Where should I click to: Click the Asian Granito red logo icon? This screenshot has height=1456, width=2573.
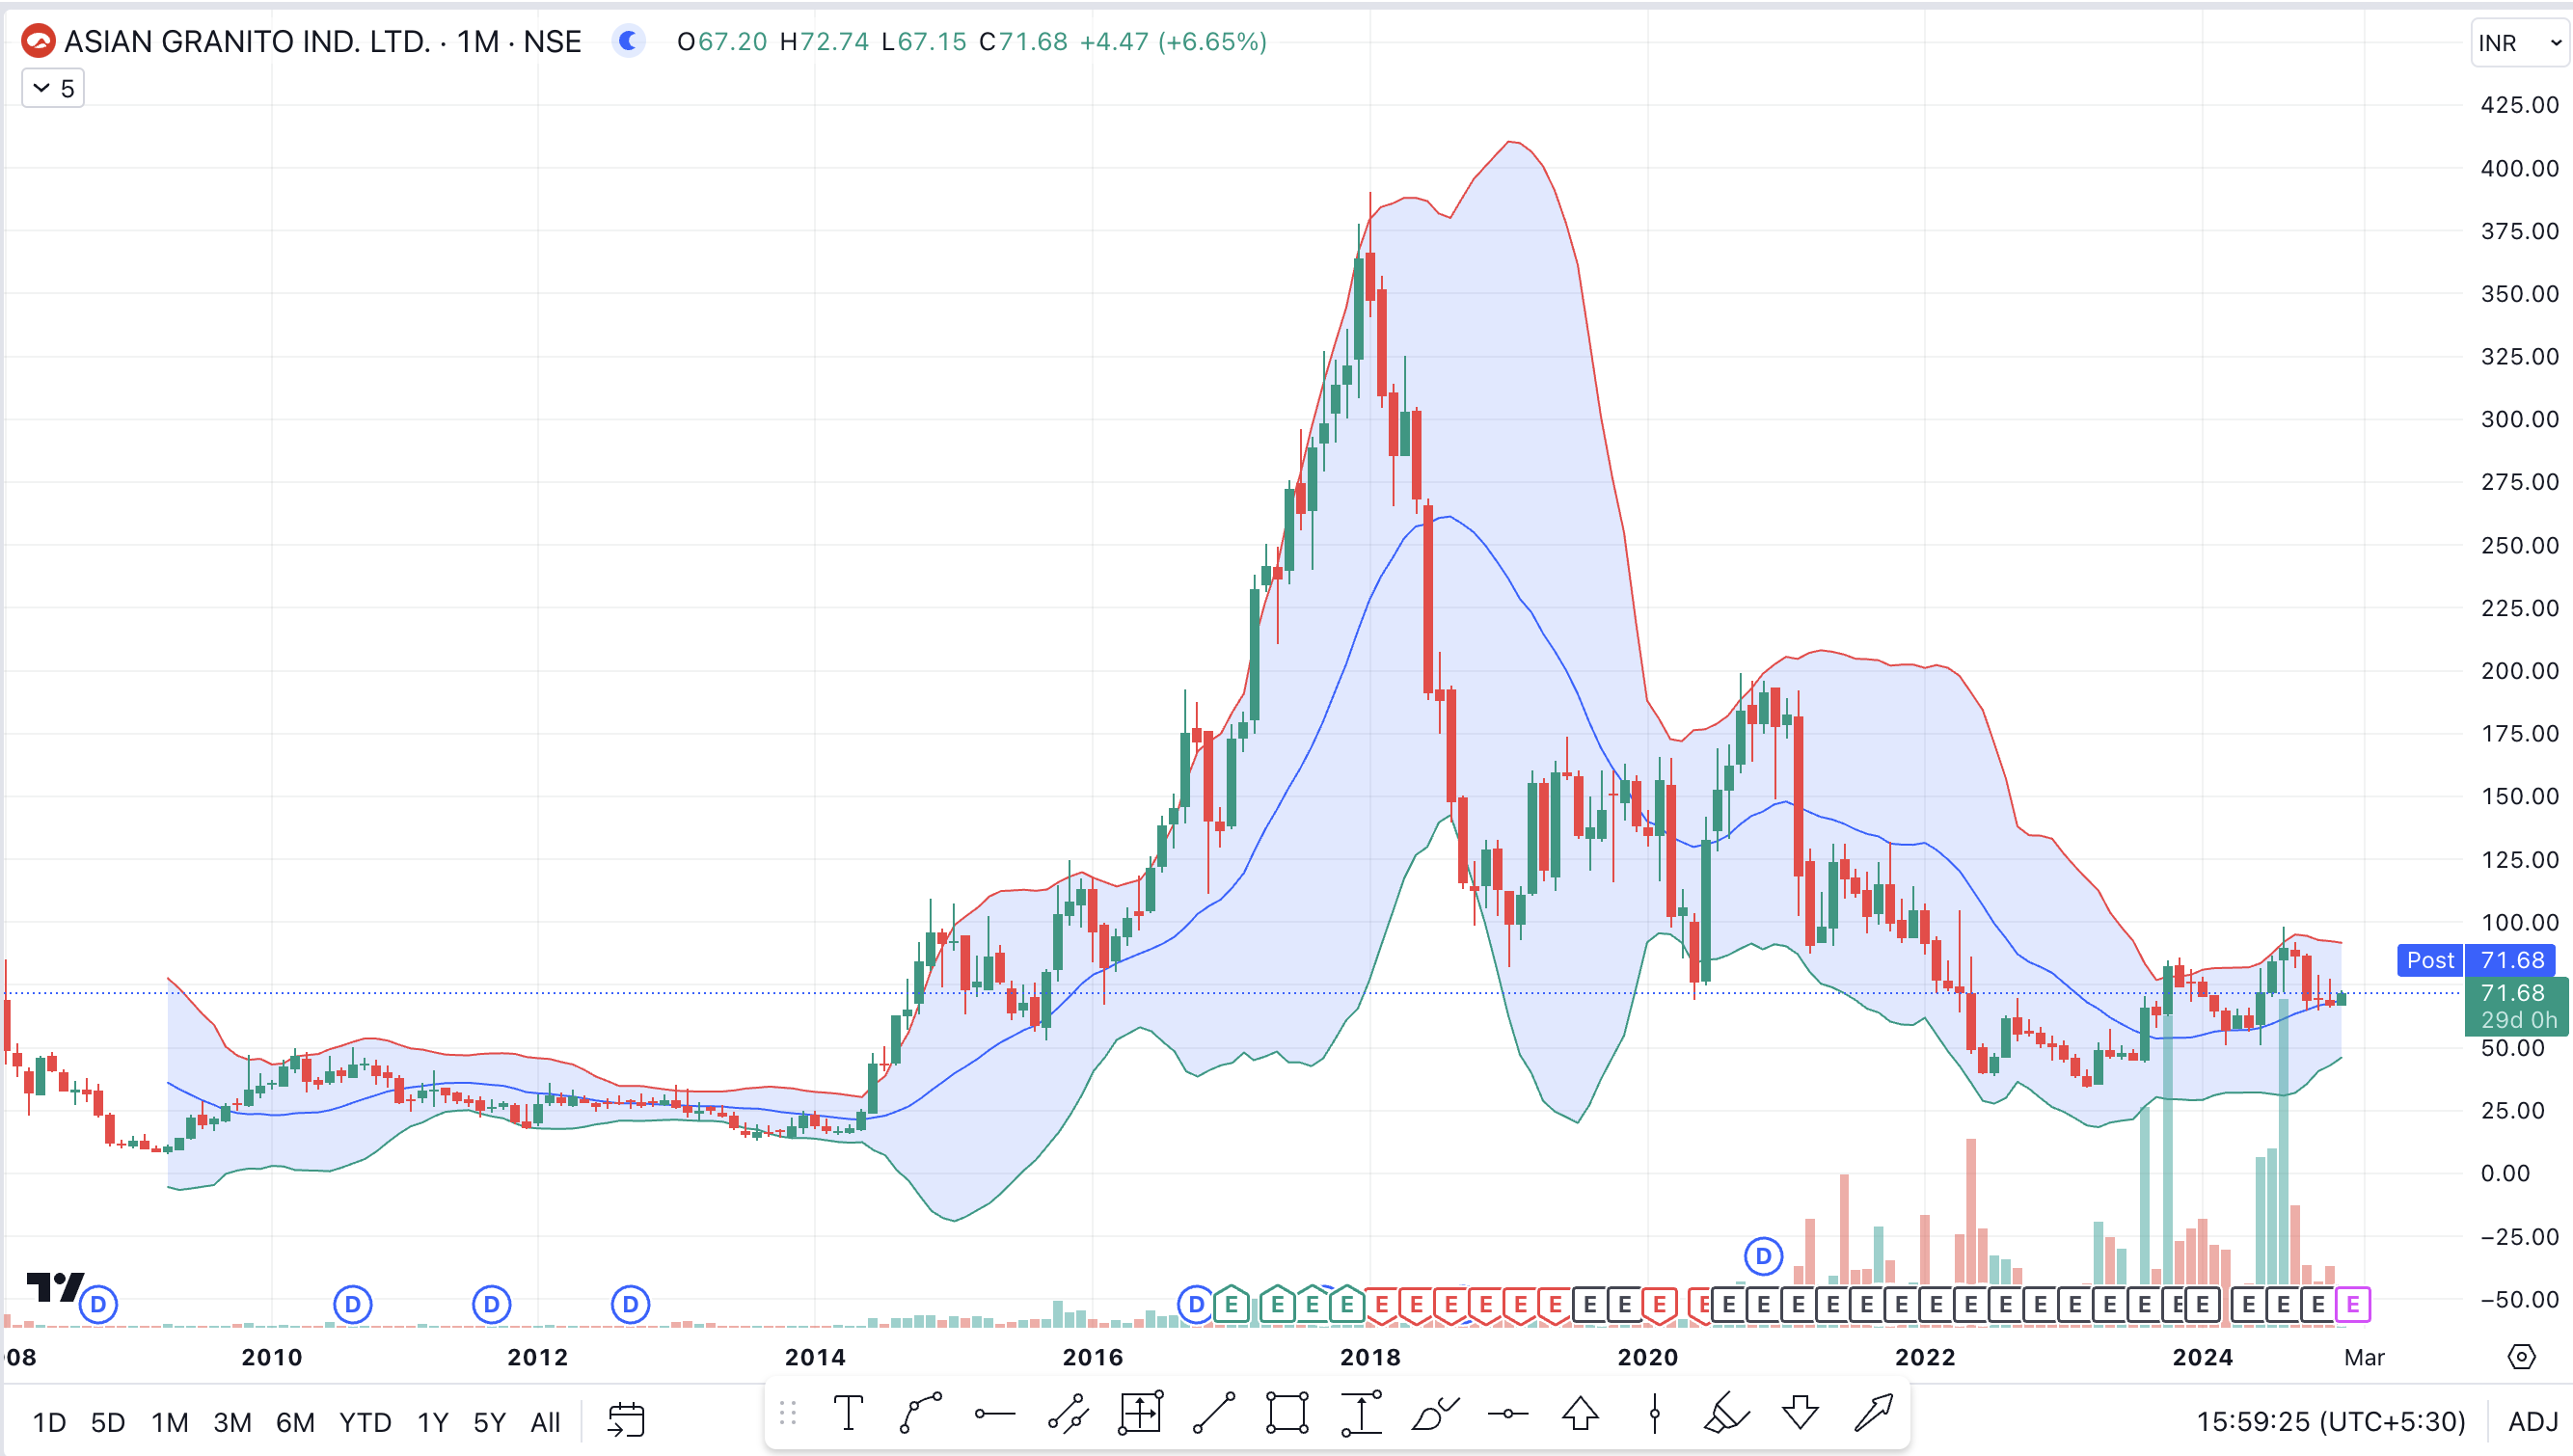(x=38, y=41)
